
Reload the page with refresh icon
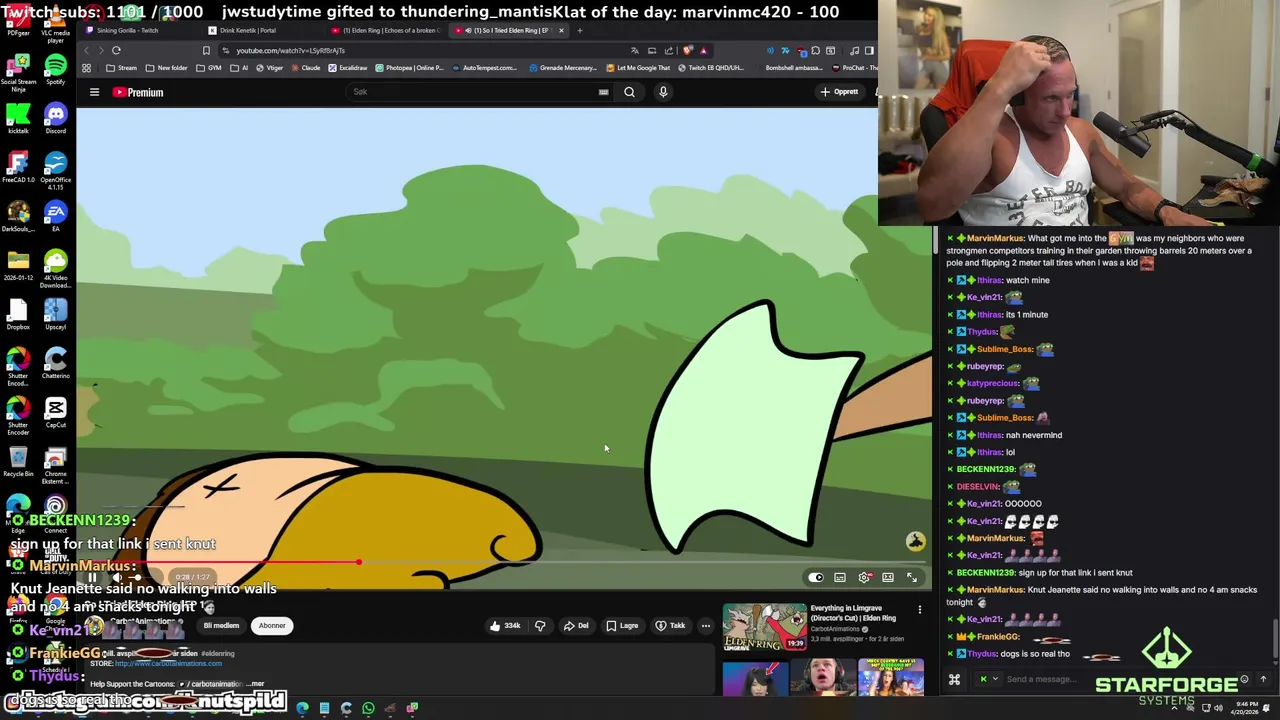pyautogui.click(x=116, y=50)
